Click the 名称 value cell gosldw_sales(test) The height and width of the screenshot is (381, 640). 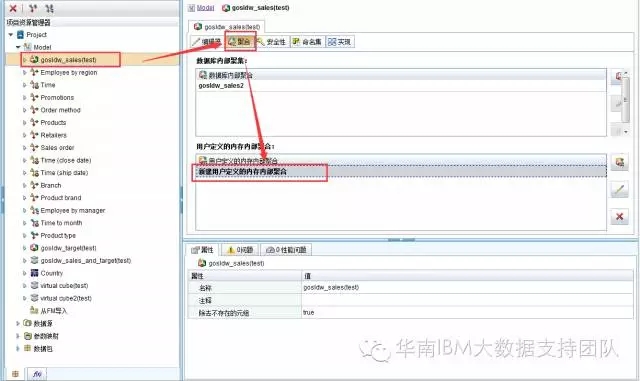[x=467, y=287]
